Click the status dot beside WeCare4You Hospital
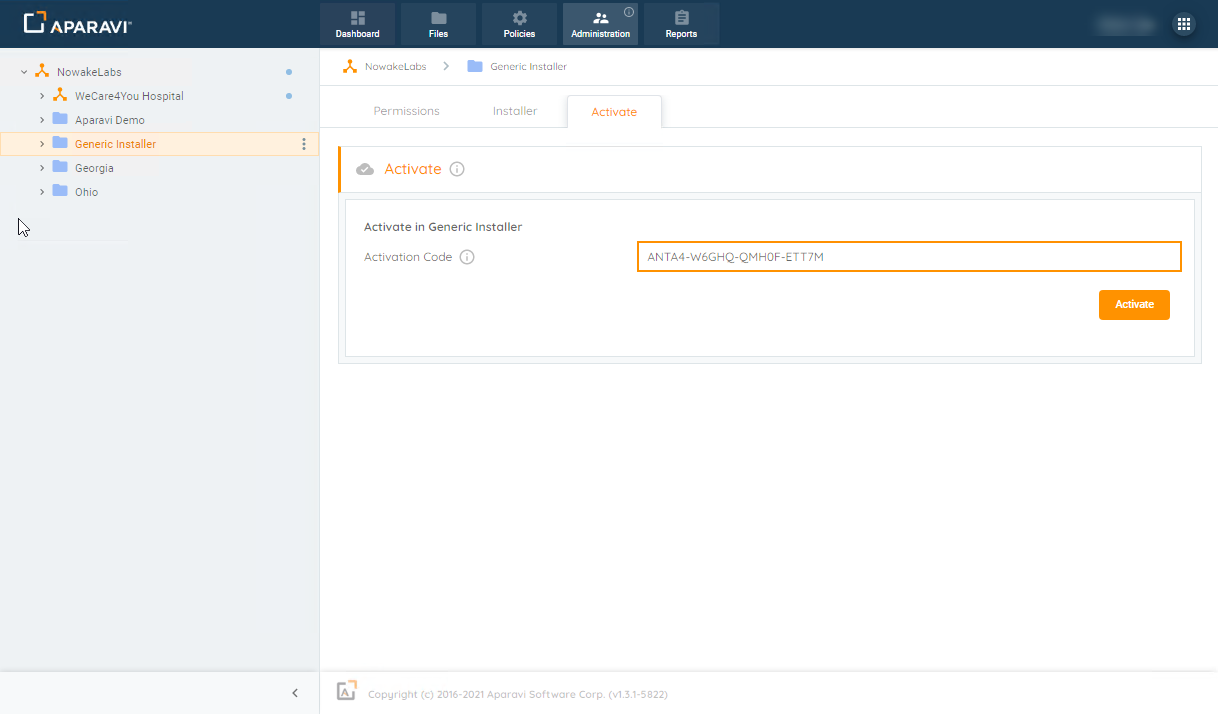Image resolution: width=1218 pixels, height=714 pixels. tap(288, 95)
